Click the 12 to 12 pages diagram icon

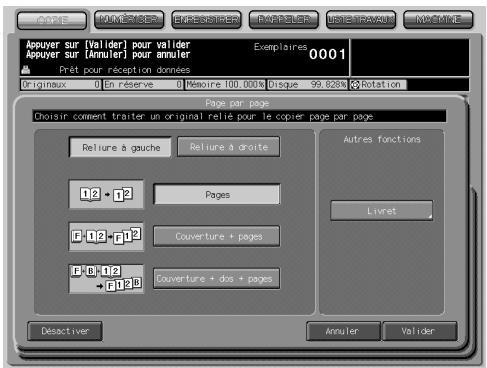point(106,194)
